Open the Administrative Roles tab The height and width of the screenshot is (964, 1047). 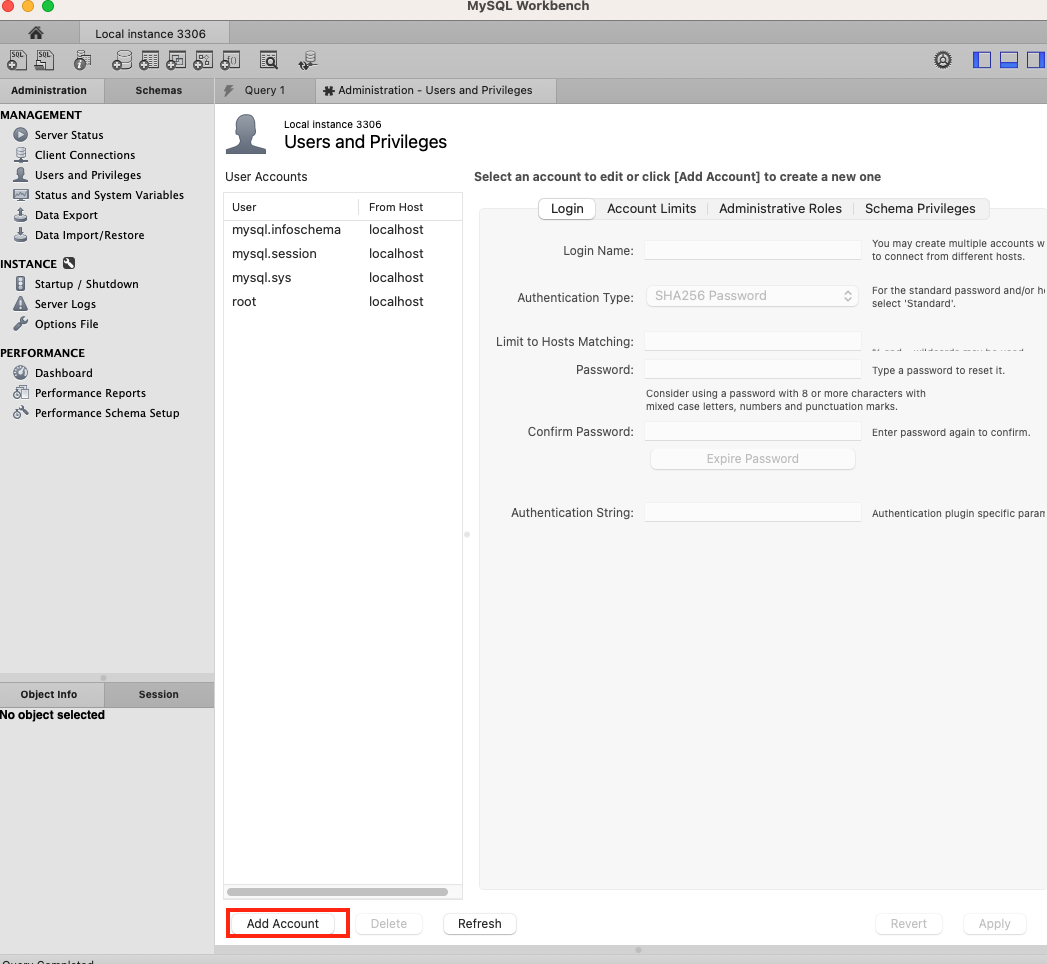781,208
